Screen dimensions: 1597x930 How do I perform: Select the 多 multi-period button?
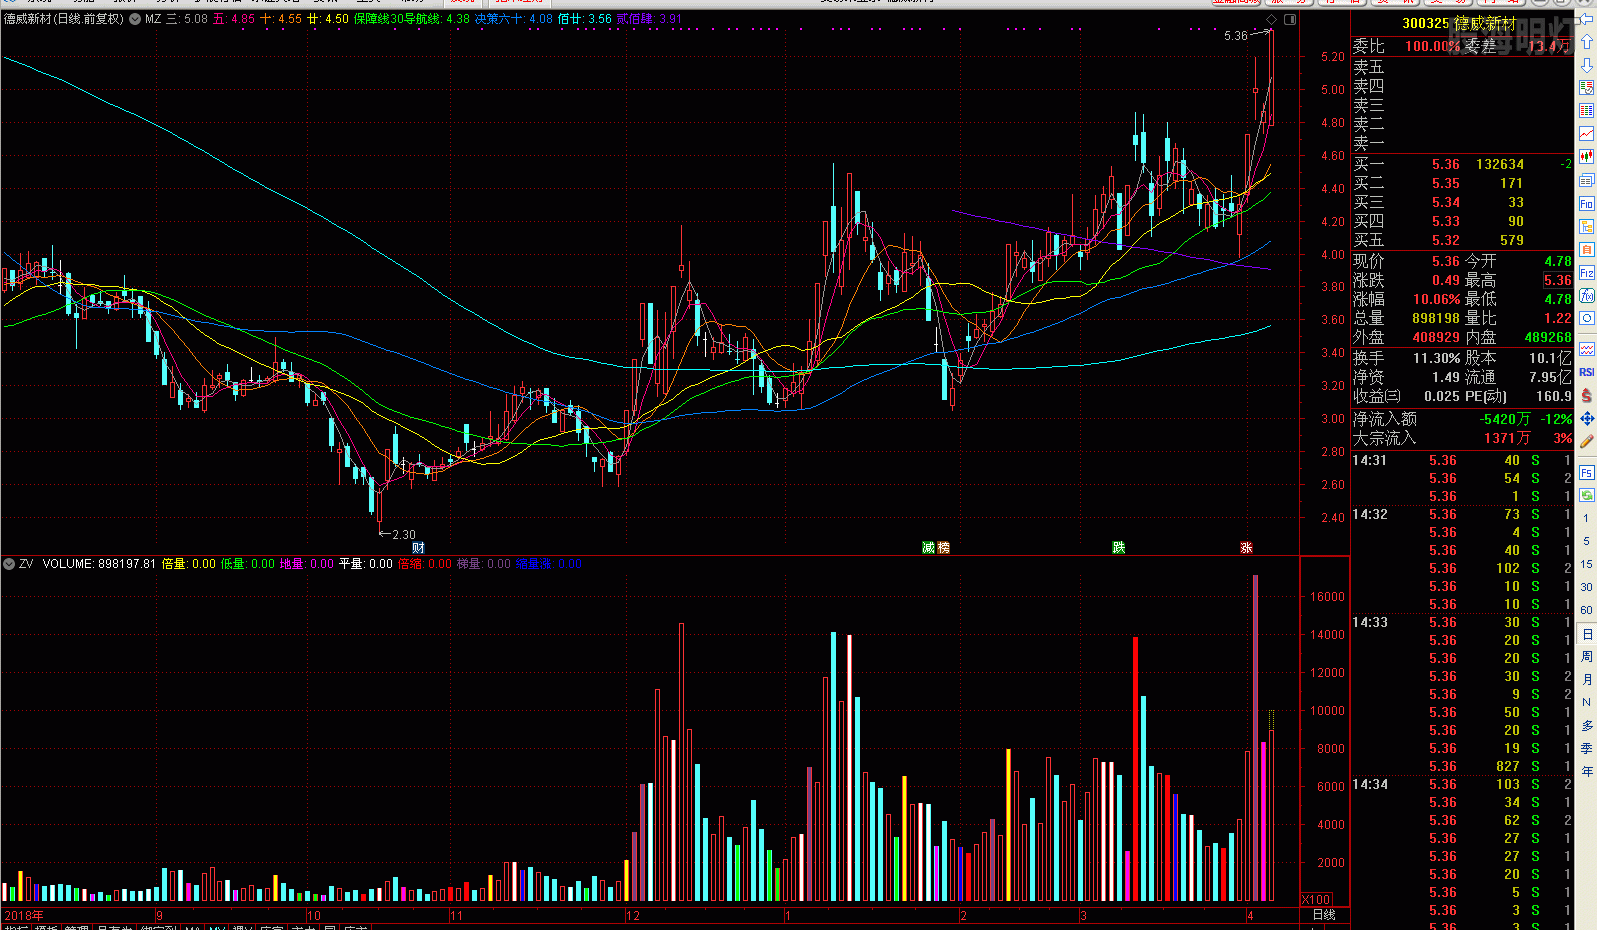click(1586, 725)
